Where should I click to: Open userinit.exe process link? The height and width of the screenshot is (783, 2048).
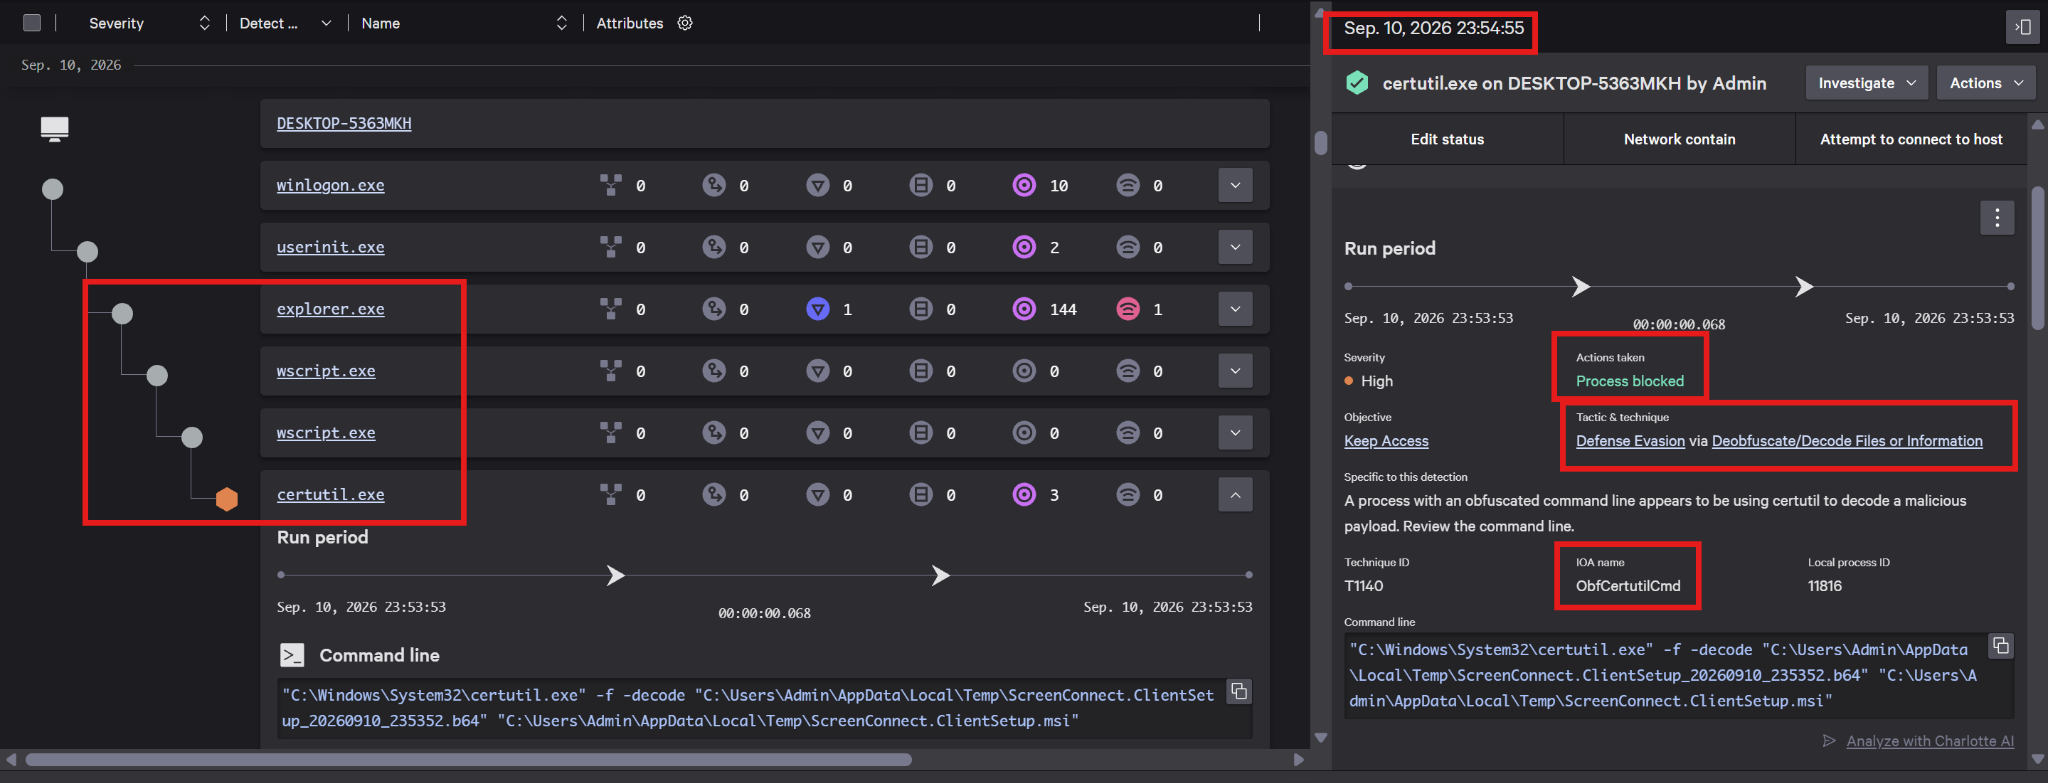click(x=330, y=247)
